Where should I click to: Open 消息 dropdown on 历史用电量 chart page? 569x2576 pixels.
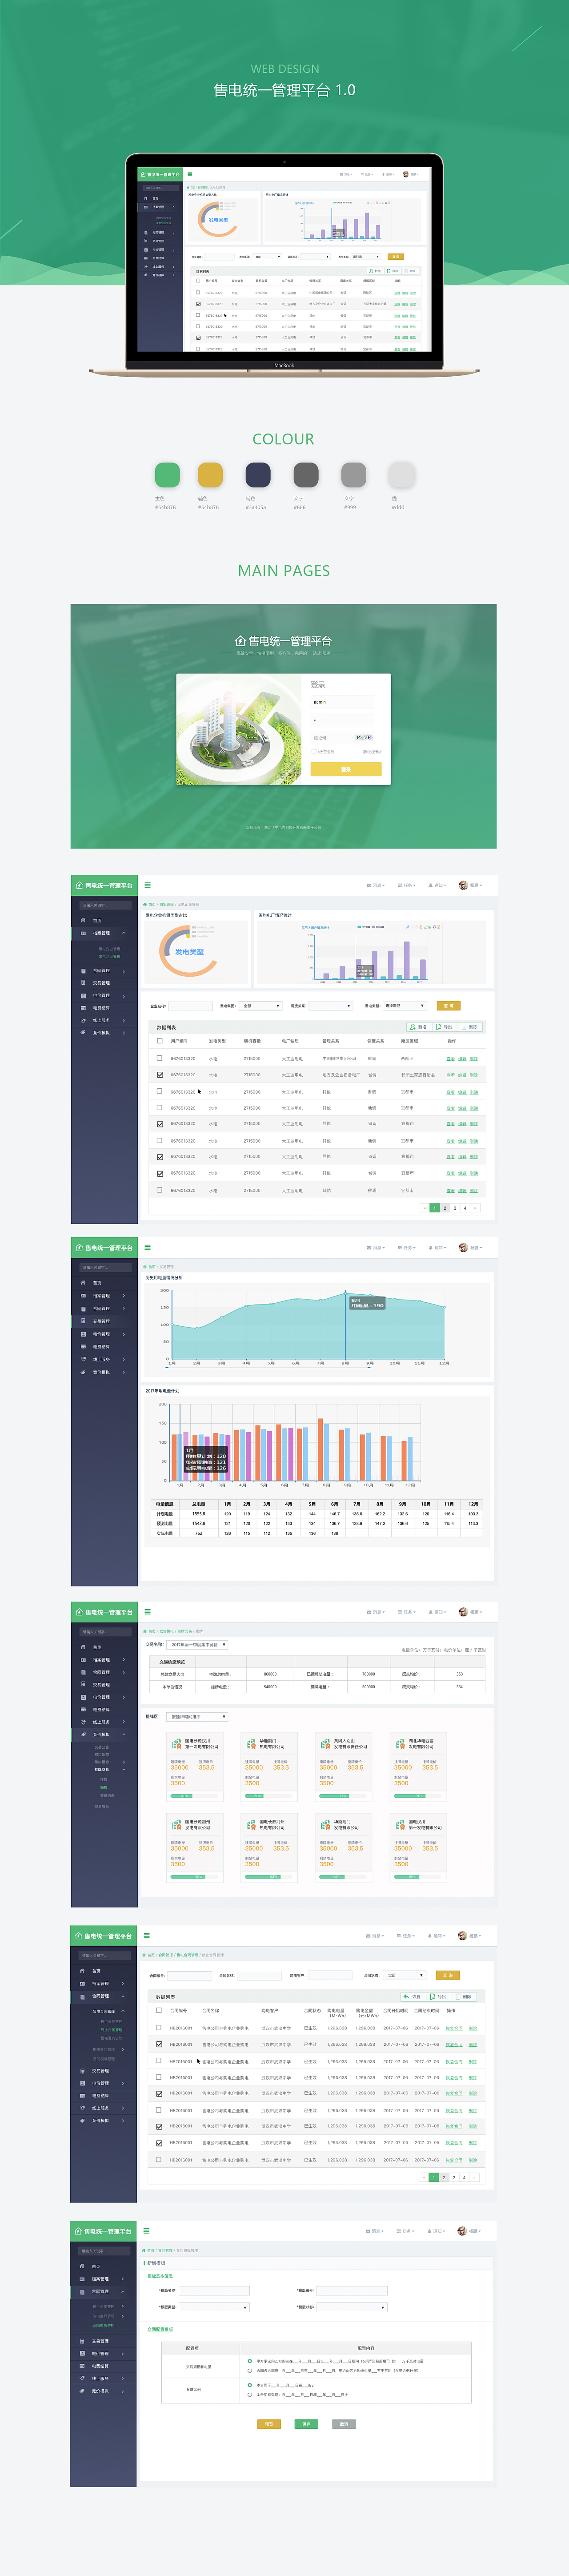click(376, 1248)
